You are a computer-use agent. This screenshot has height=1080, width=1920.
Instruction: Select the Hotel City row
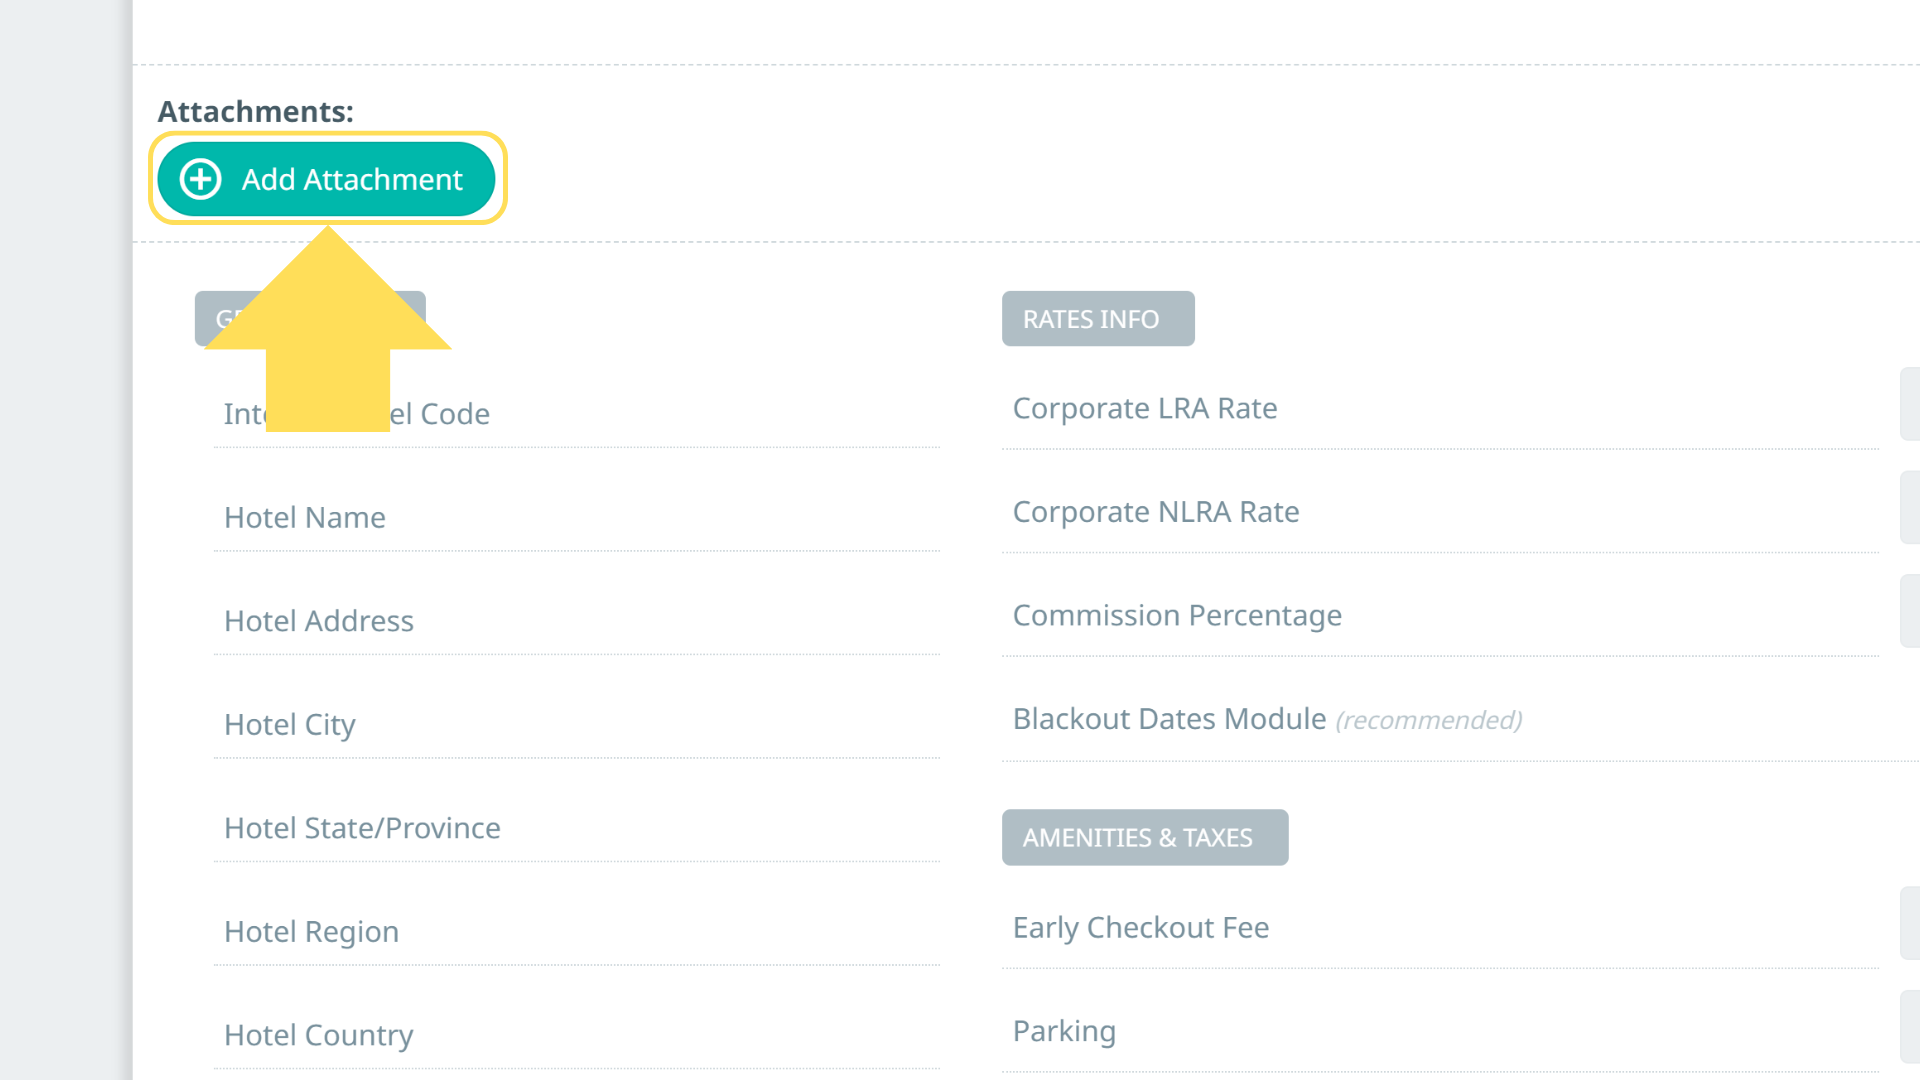pos(290,724)
